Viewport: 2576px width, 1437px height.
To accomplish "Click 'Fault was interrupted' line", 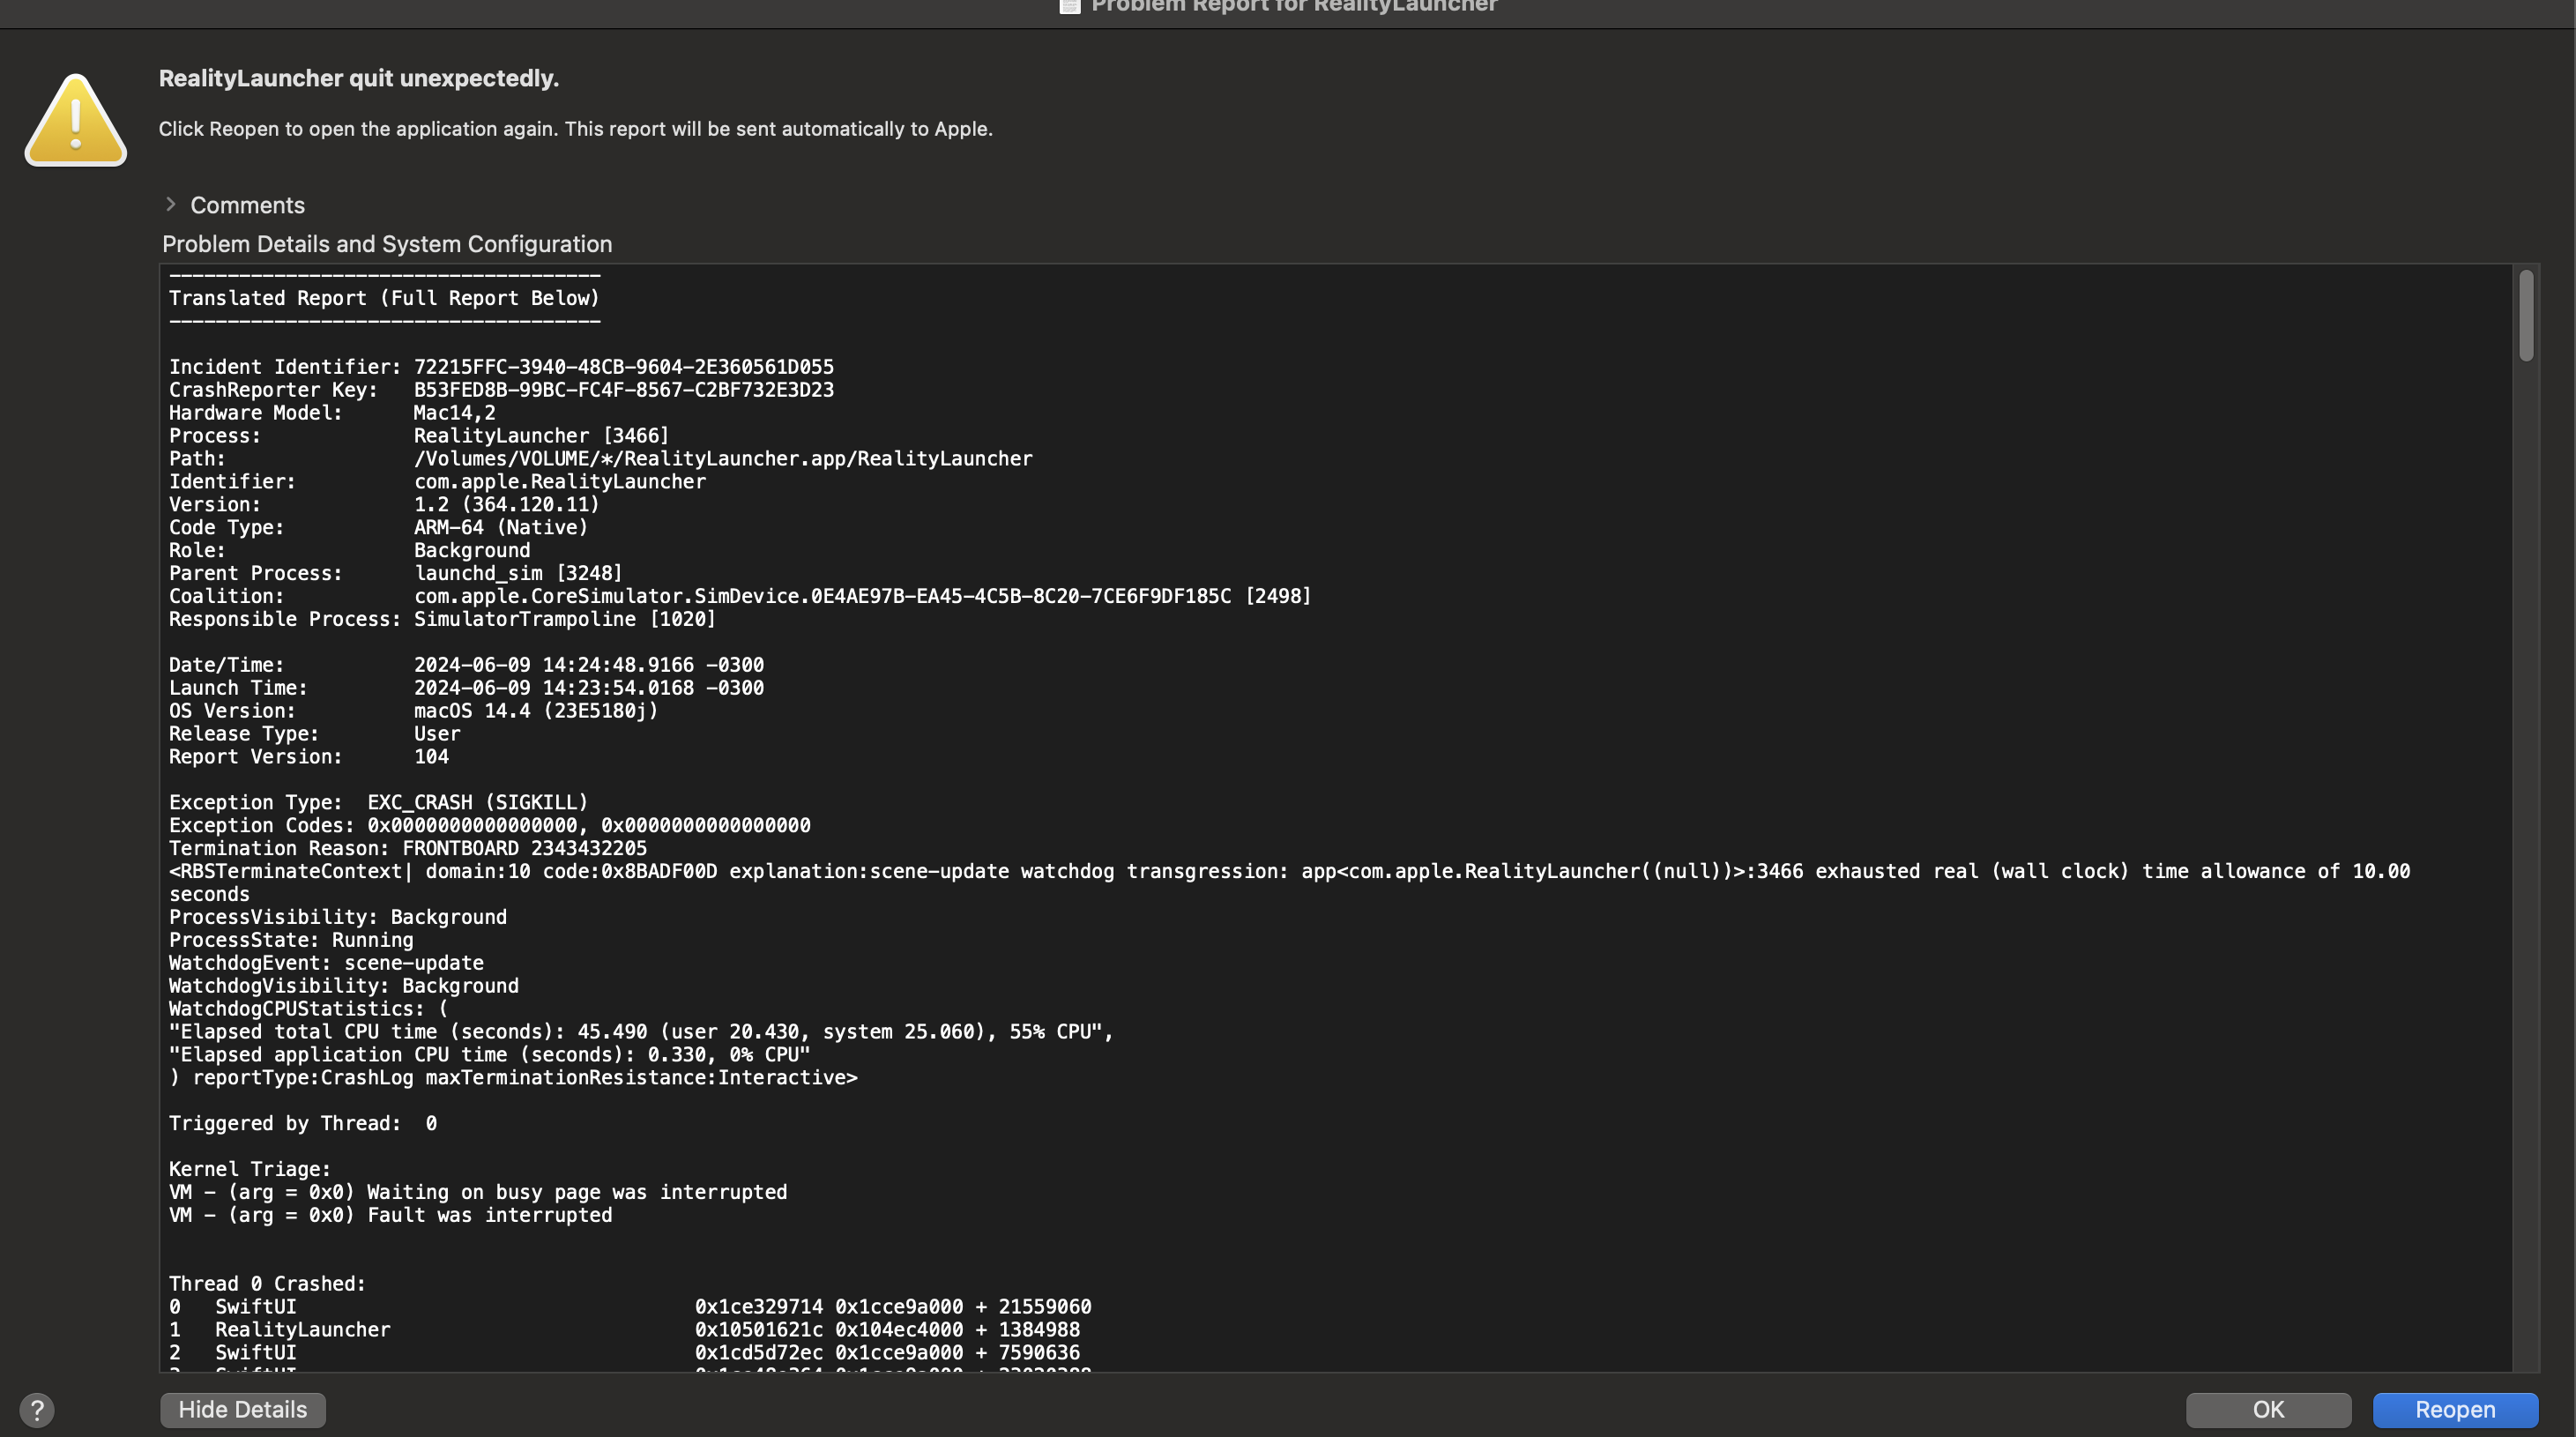I will pos(390,1216).
